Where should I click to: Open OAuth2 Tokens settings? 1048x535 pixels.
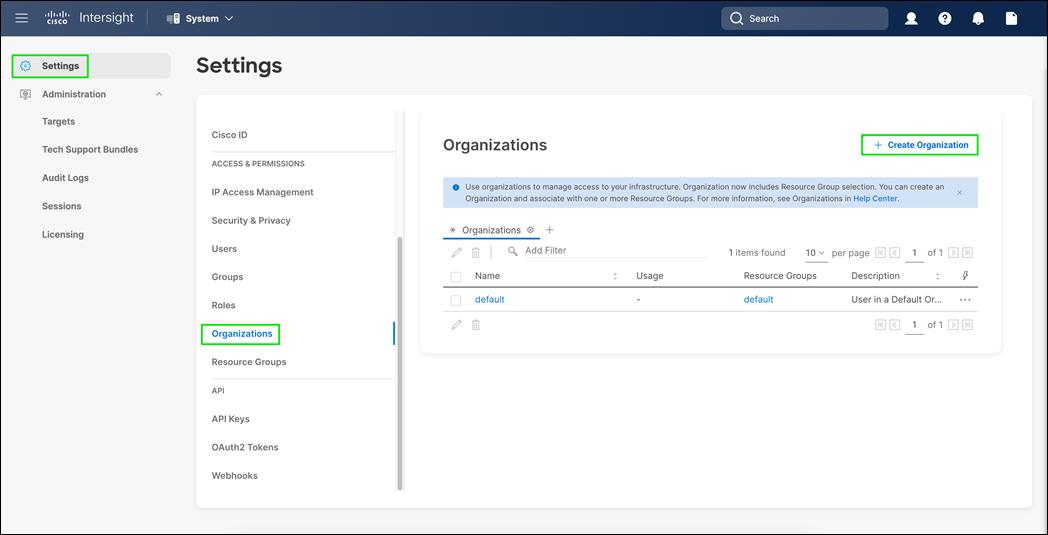click(x=245, y=447)
